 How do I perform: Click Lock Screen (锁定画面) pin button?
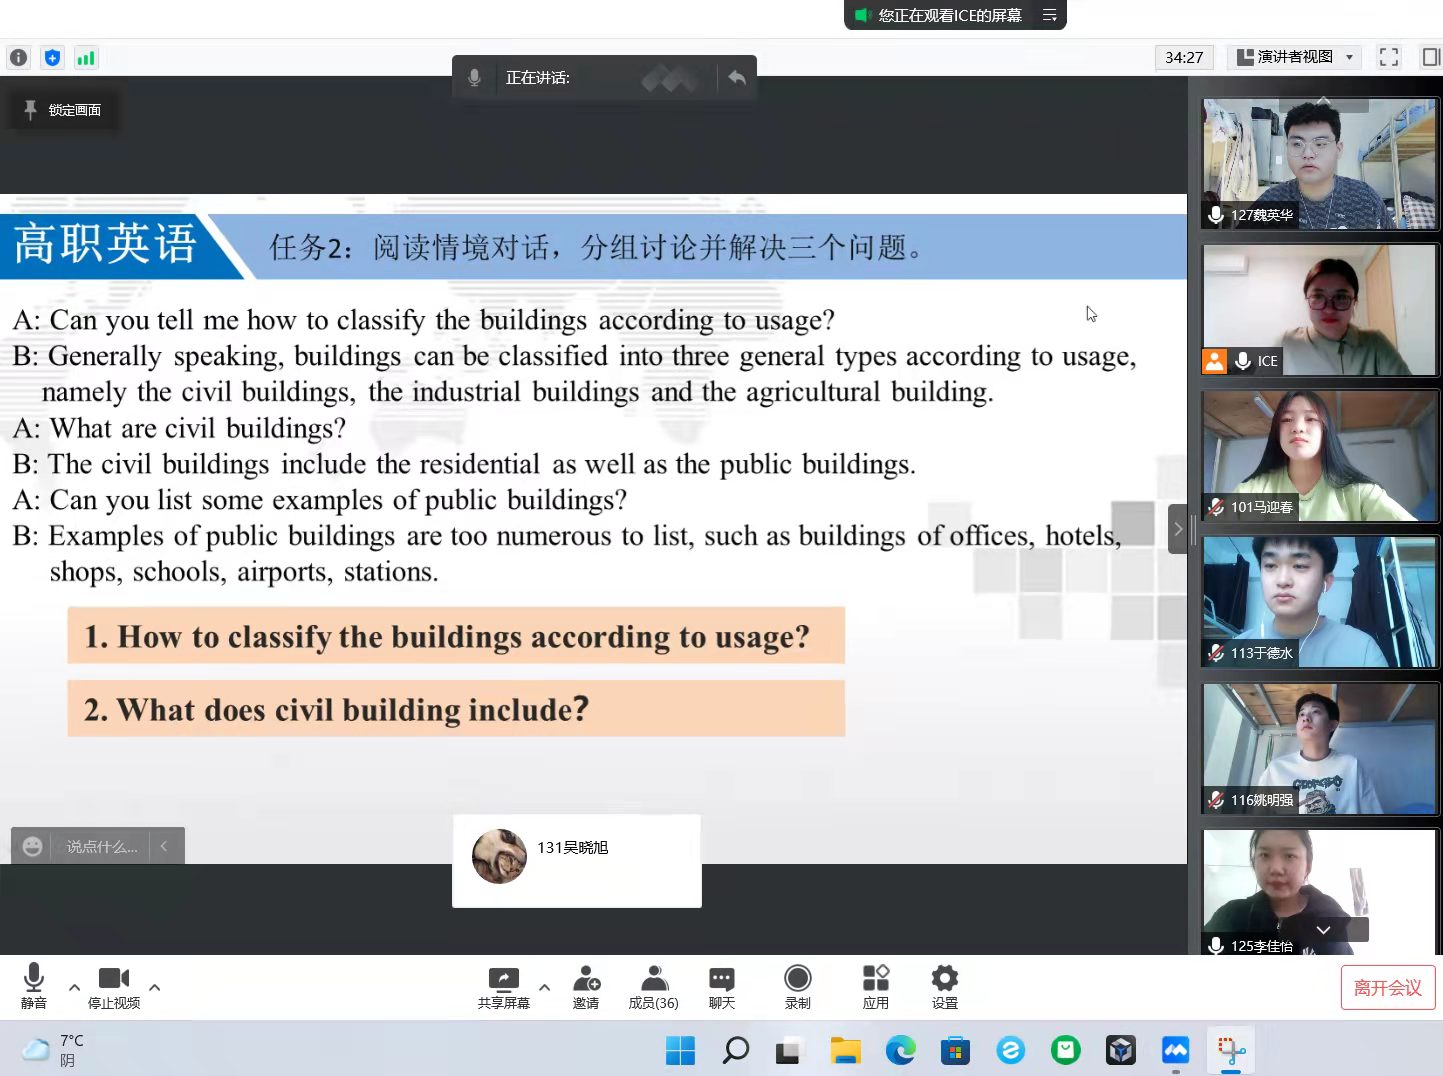point(63,110)
